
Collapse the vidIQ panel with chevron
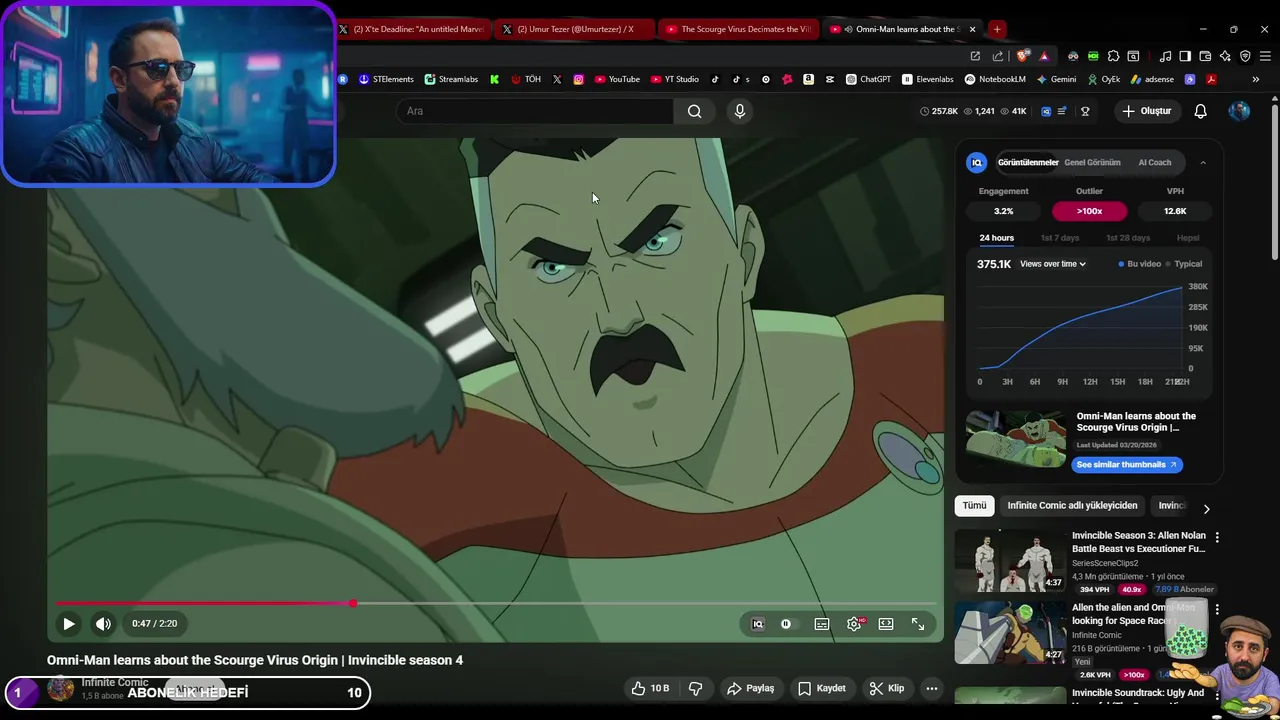tap(1203, 162)
